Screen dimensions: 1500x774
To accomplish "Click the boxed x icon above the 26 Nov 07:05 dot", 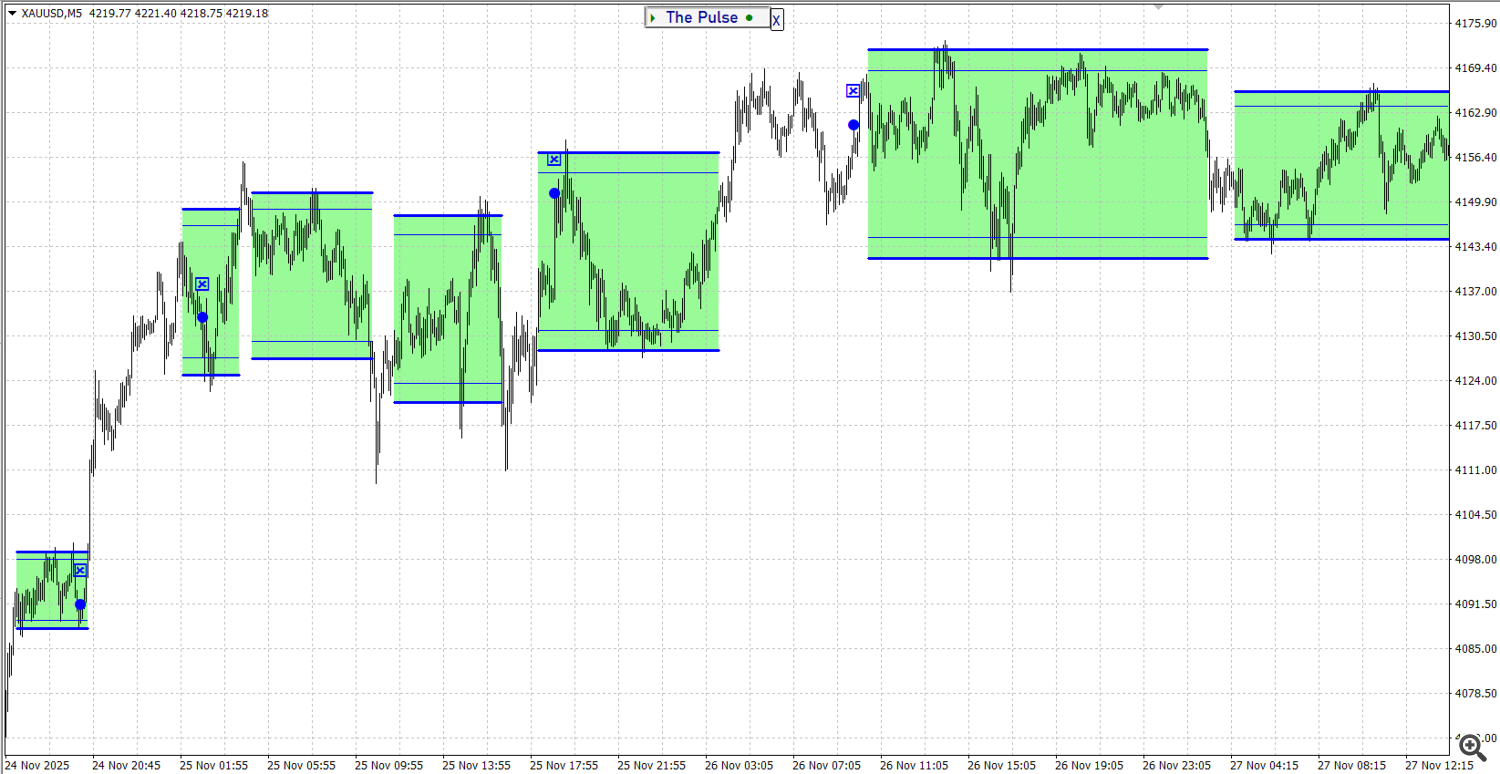I will (x=852, y=91).
